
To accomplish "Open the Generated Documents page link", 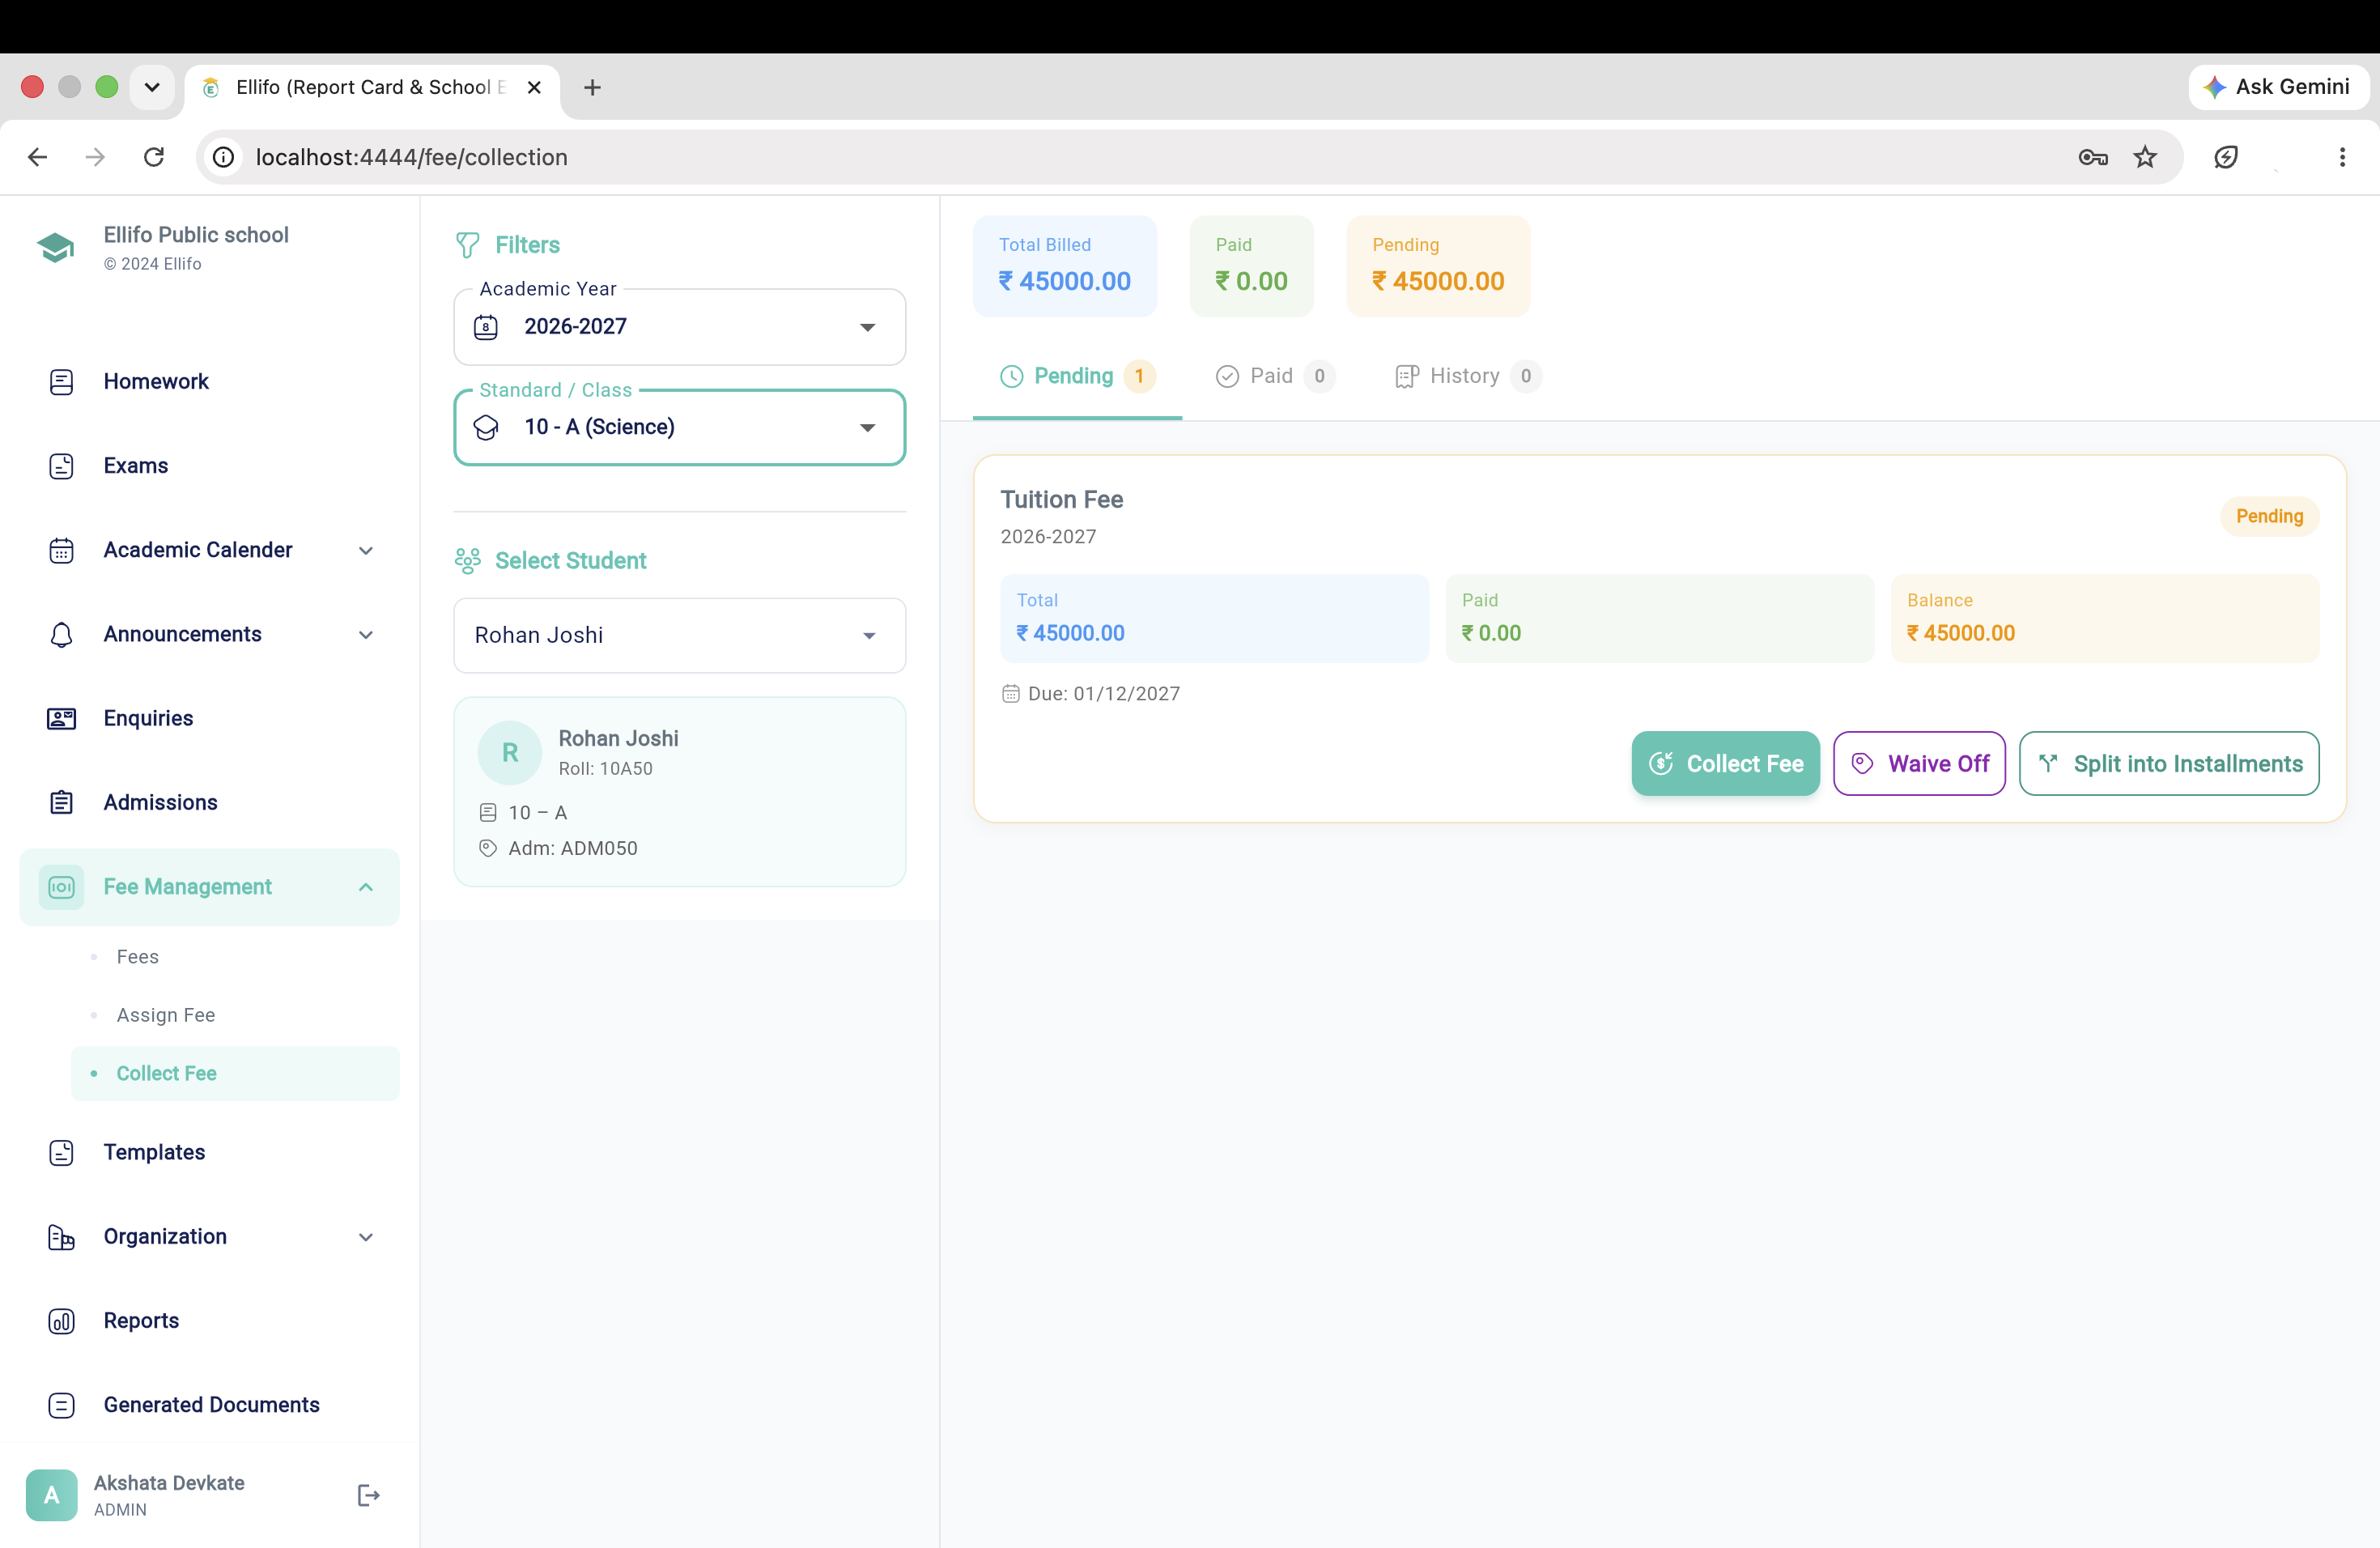I will pos(211,1404).
